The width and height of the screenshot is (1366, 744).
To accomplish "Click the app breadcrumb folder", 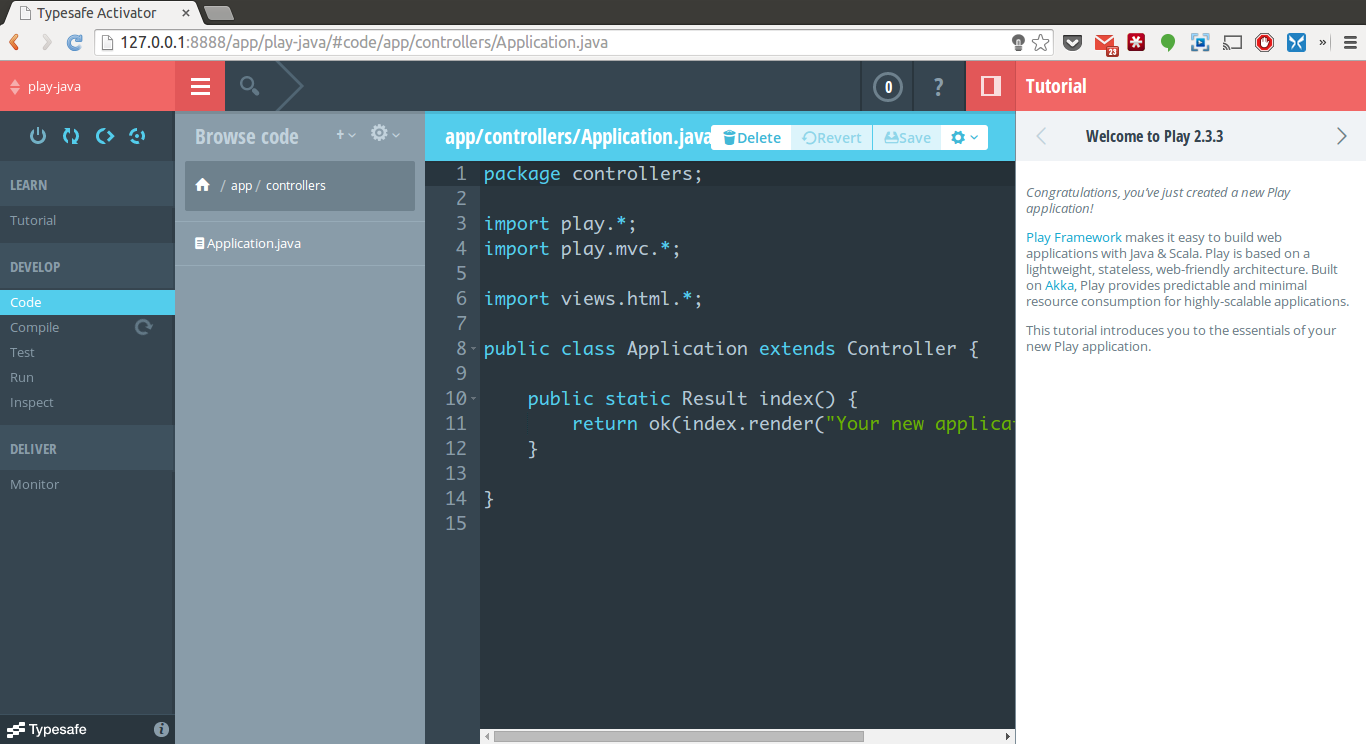I will coord(241,186).
